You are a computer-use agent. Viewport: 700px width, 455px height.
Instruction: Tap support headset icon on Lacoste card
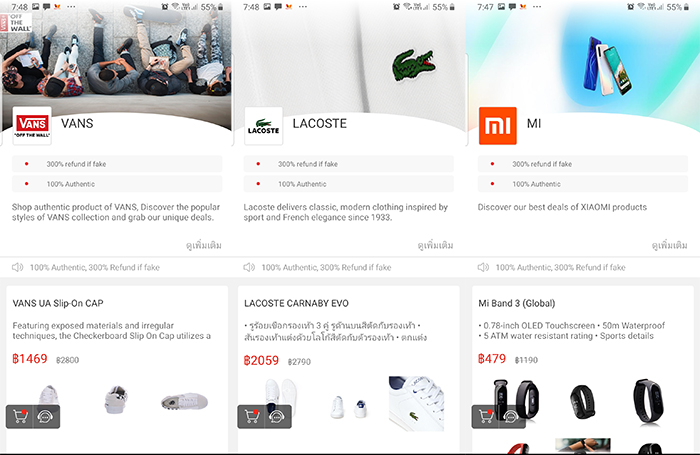pos(277,417)
